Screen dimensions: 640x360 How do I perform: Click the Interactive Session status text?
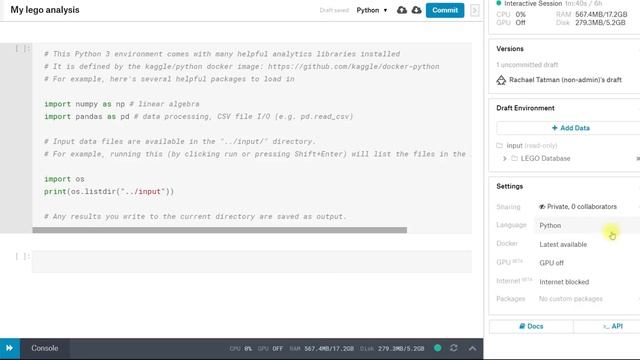click(533, 4)
